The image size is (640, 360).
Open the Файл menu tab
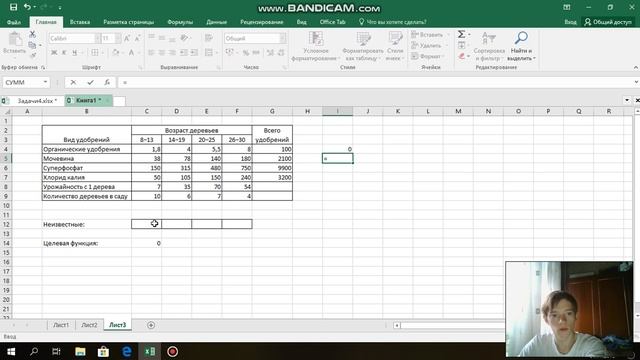pyautogui.click(x=14, y=22)
